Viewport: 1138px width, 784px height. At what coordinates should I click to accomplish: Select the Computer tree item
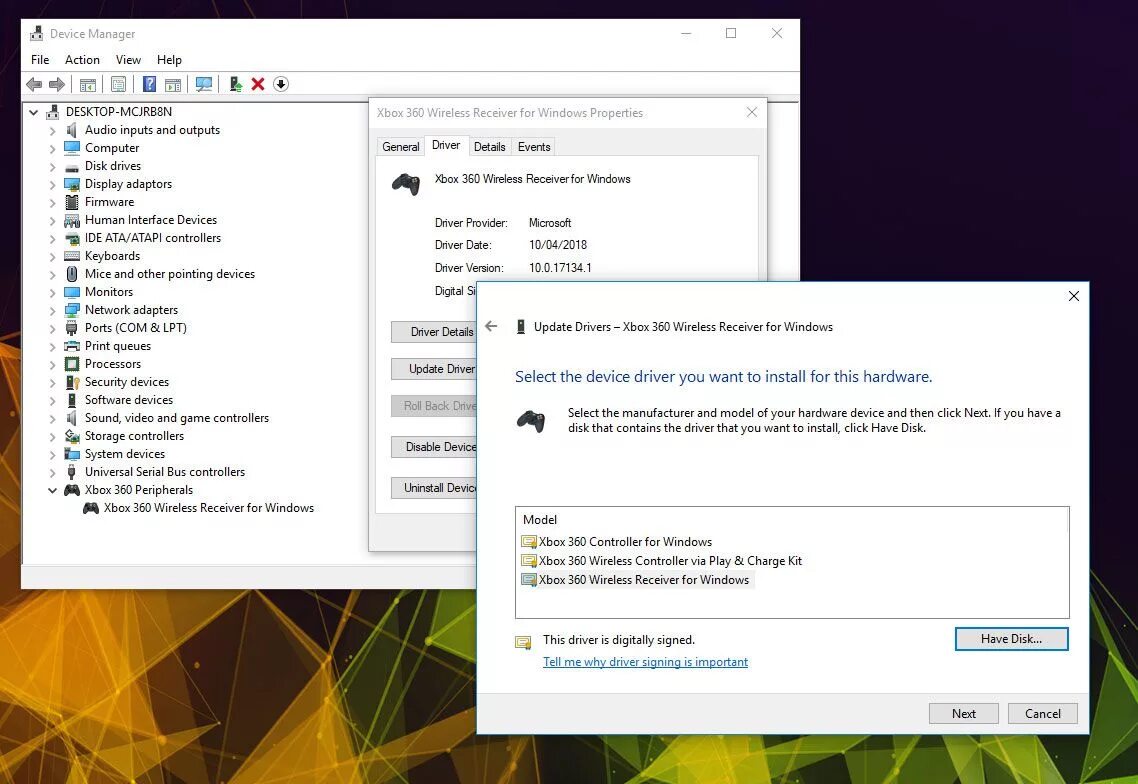(111, 148)
